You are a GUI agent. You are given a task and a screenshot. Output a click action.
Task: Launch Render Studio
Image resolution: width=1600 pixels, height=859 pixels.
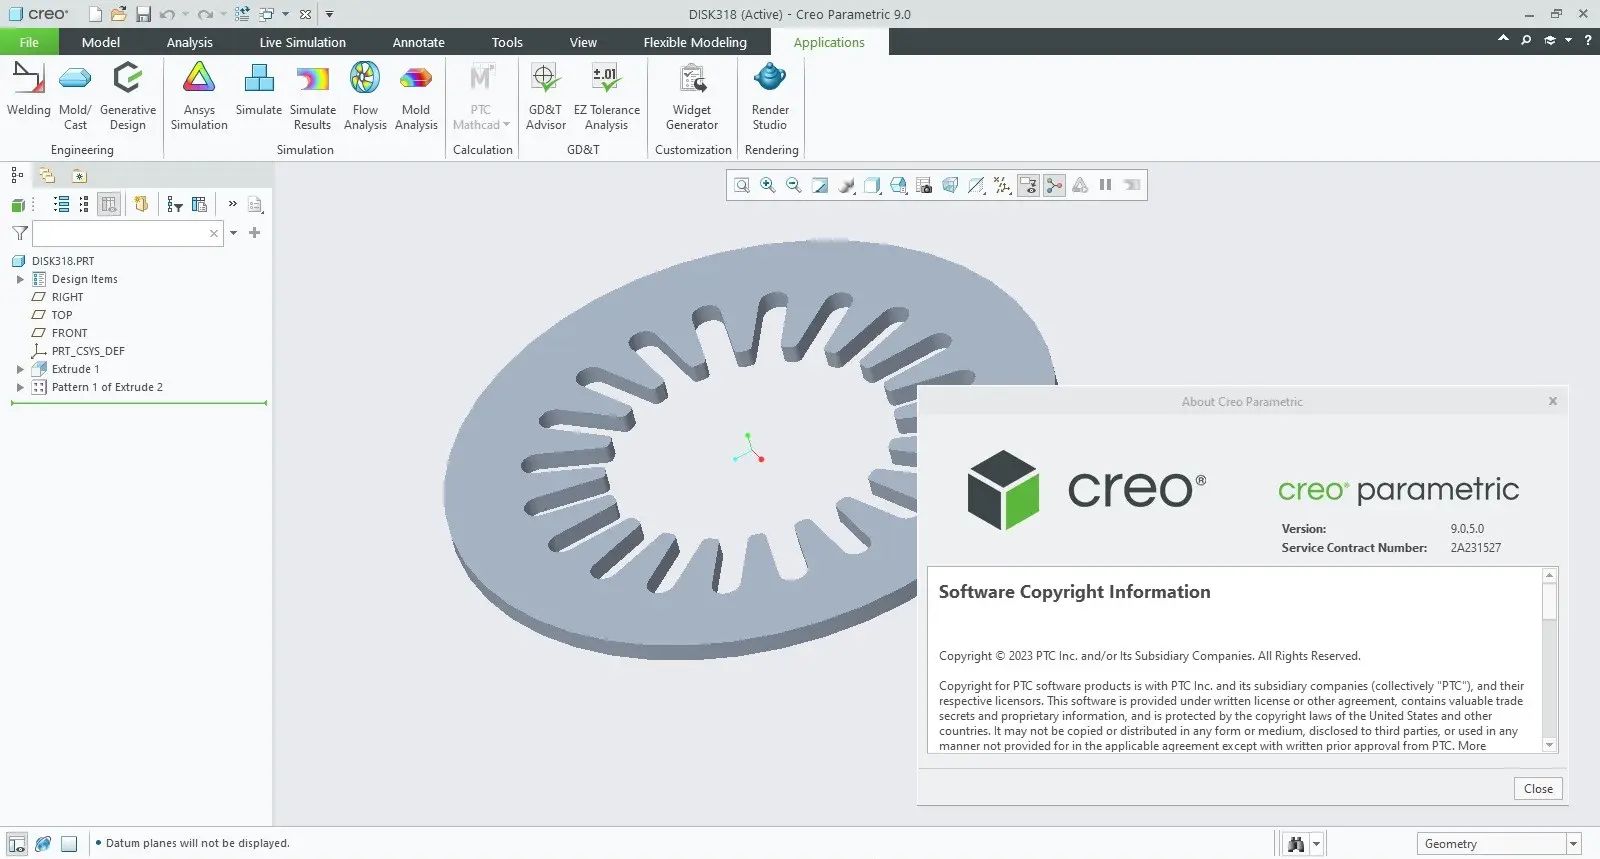770,96
